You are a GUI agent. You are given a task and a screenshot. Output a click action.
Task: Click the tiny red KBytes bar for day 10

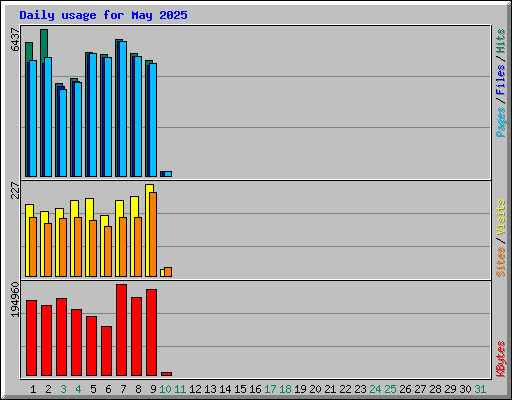(x=166, y=374)
